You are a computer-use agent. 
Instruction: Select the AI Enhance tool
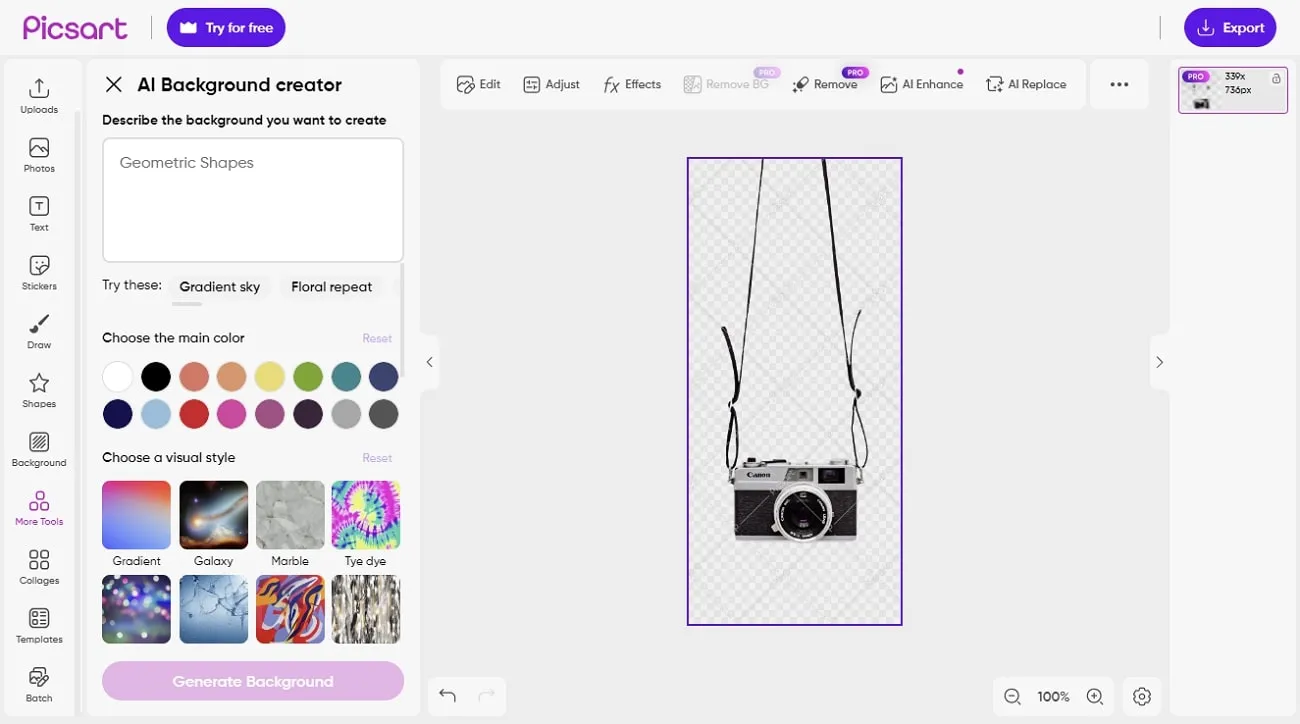[x=921, y=84]
